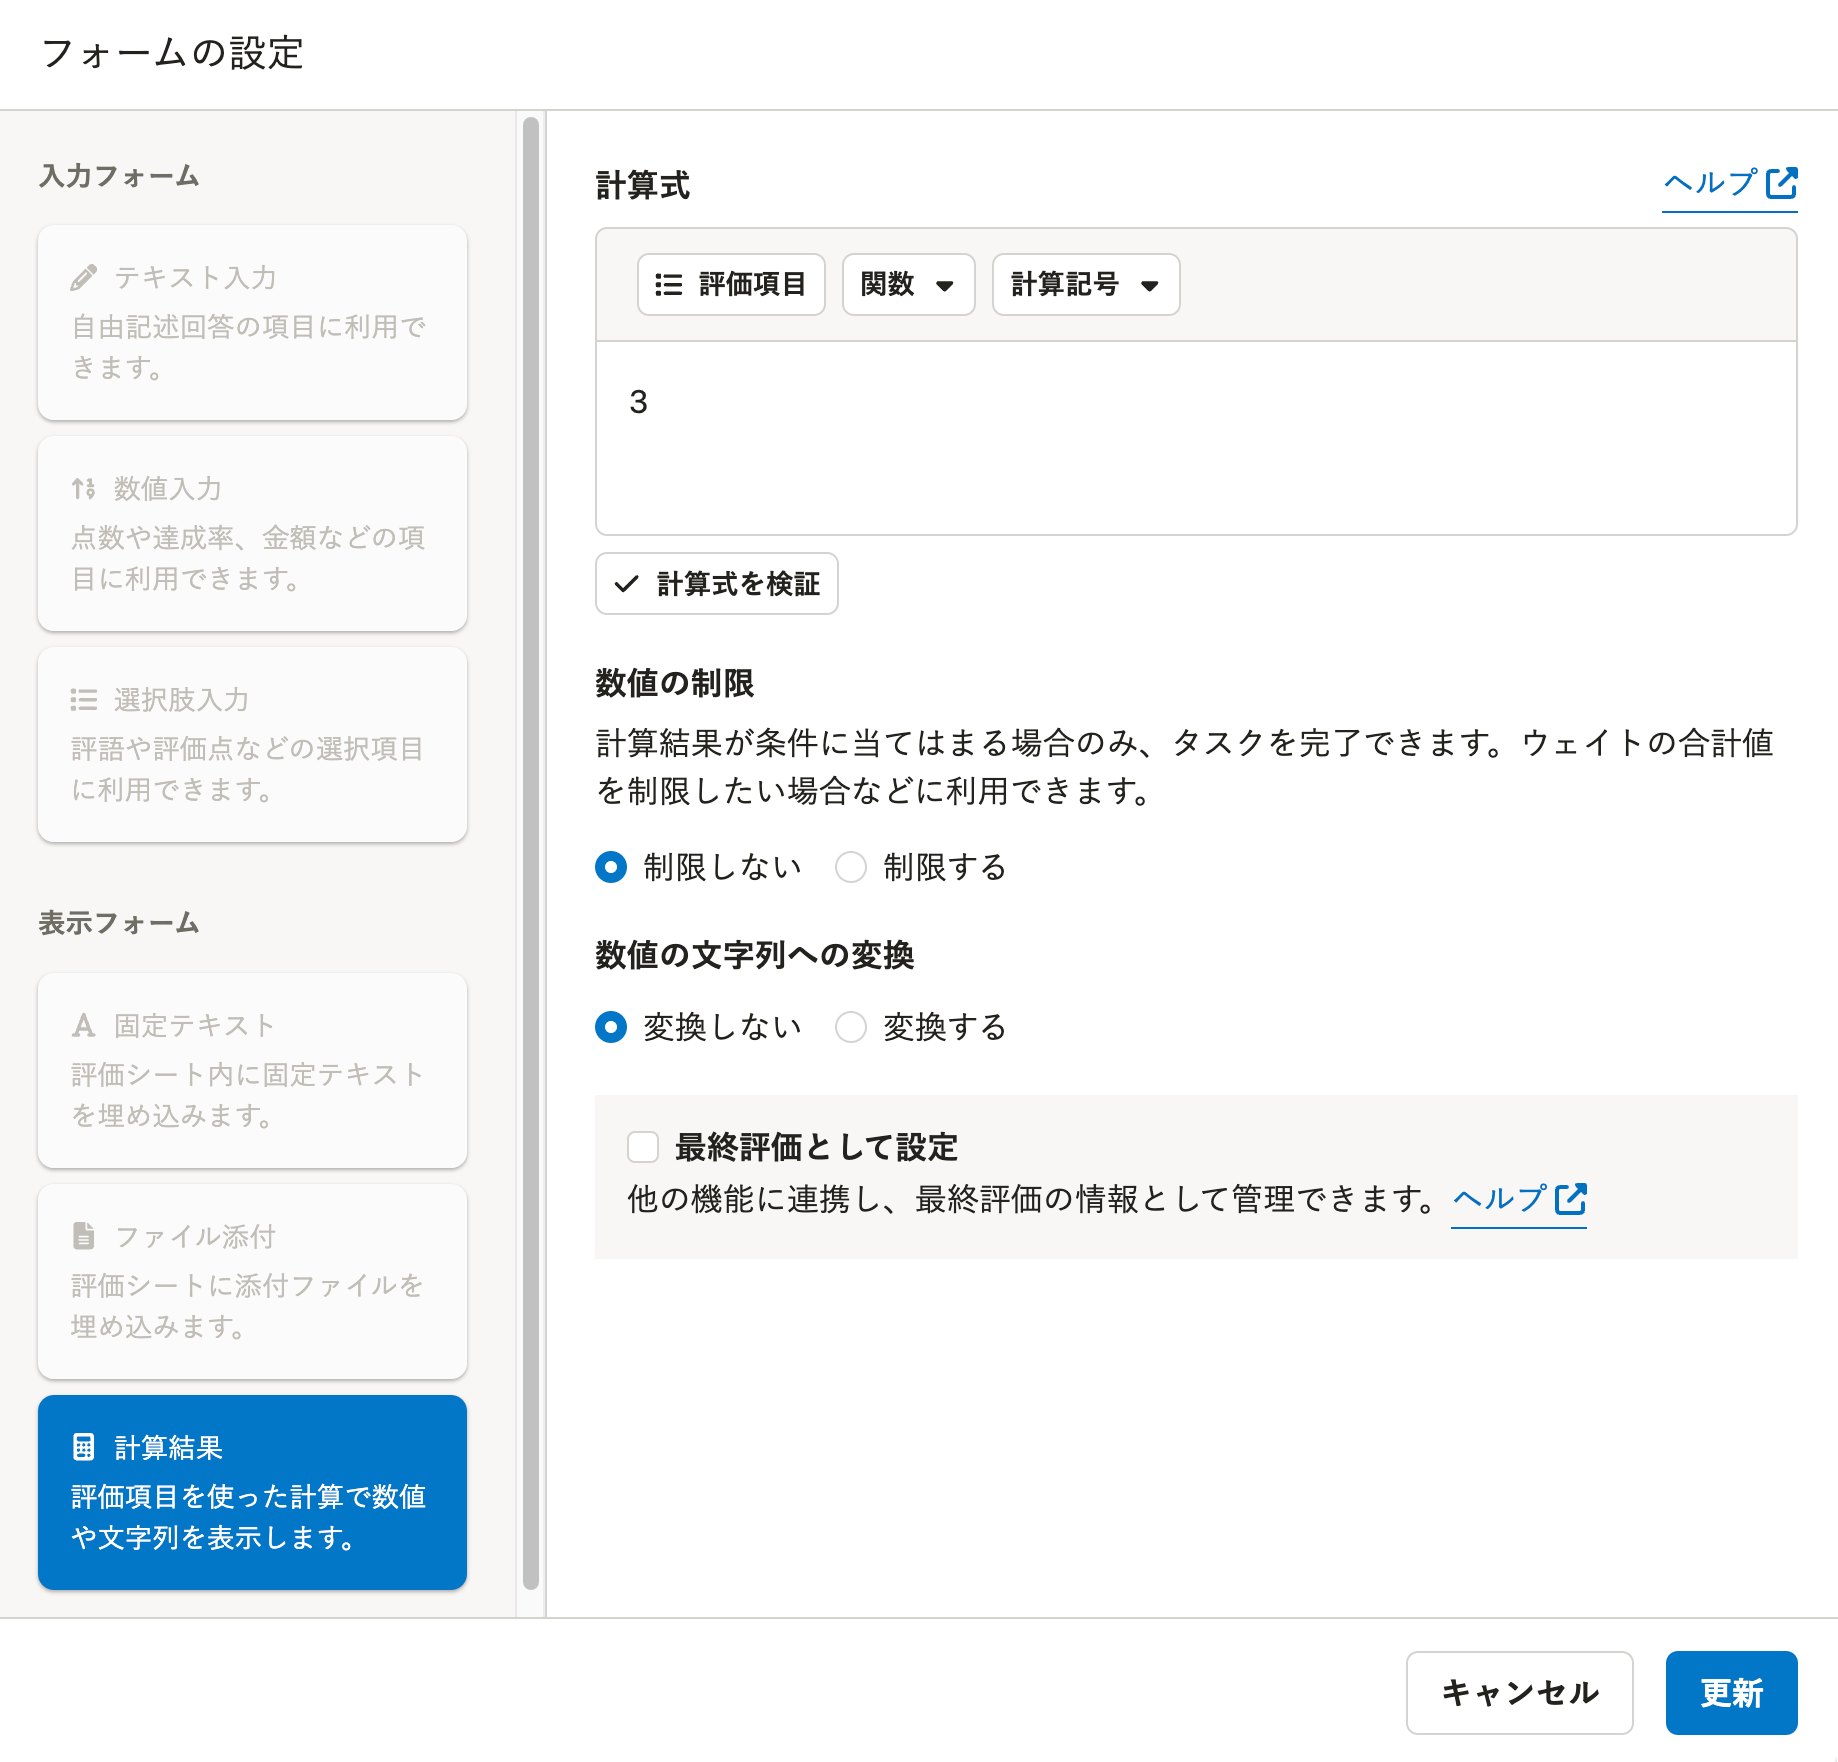Select the 制限する radio option
Screen dimensions: 1838x1762
(851, 867)
